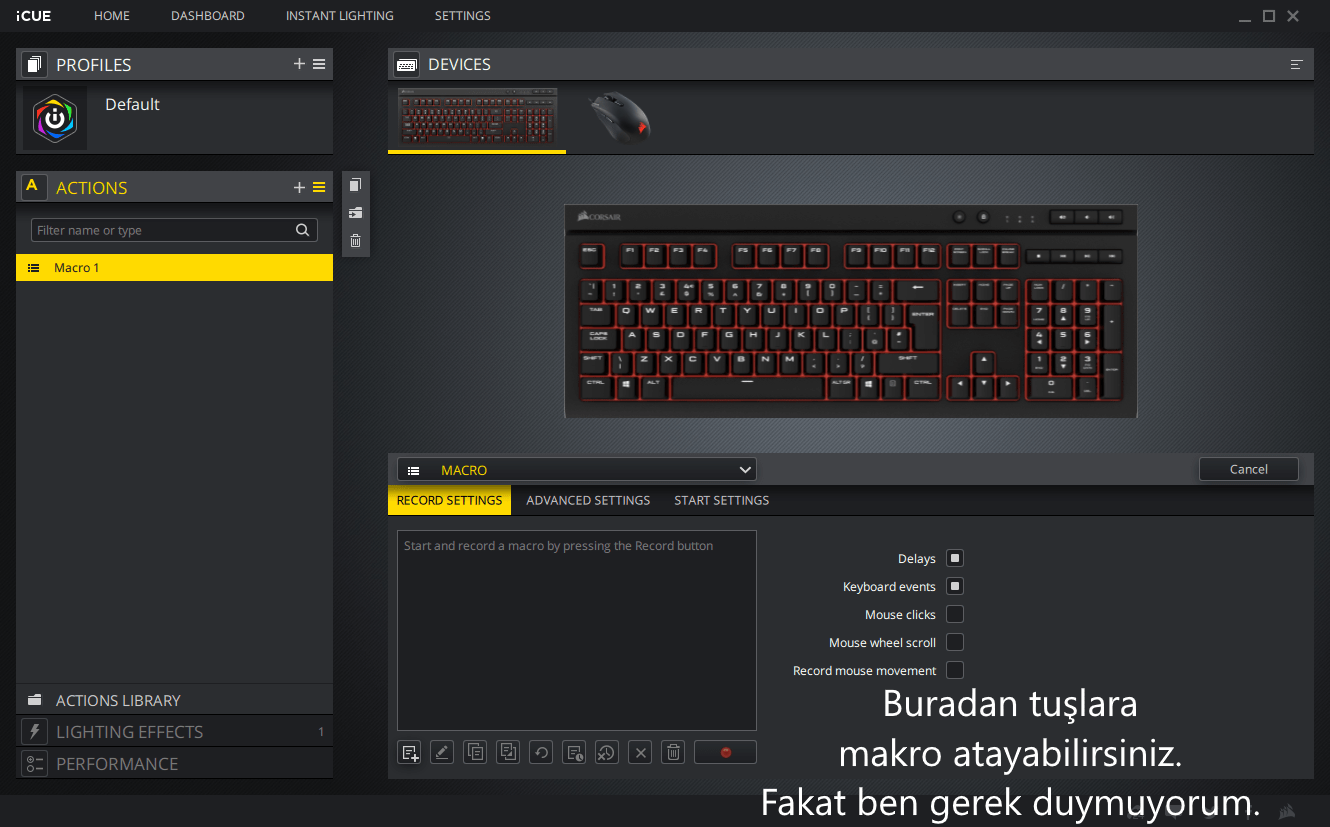
Task: Add a new profile with the plus icon
Action: [299, 64]
